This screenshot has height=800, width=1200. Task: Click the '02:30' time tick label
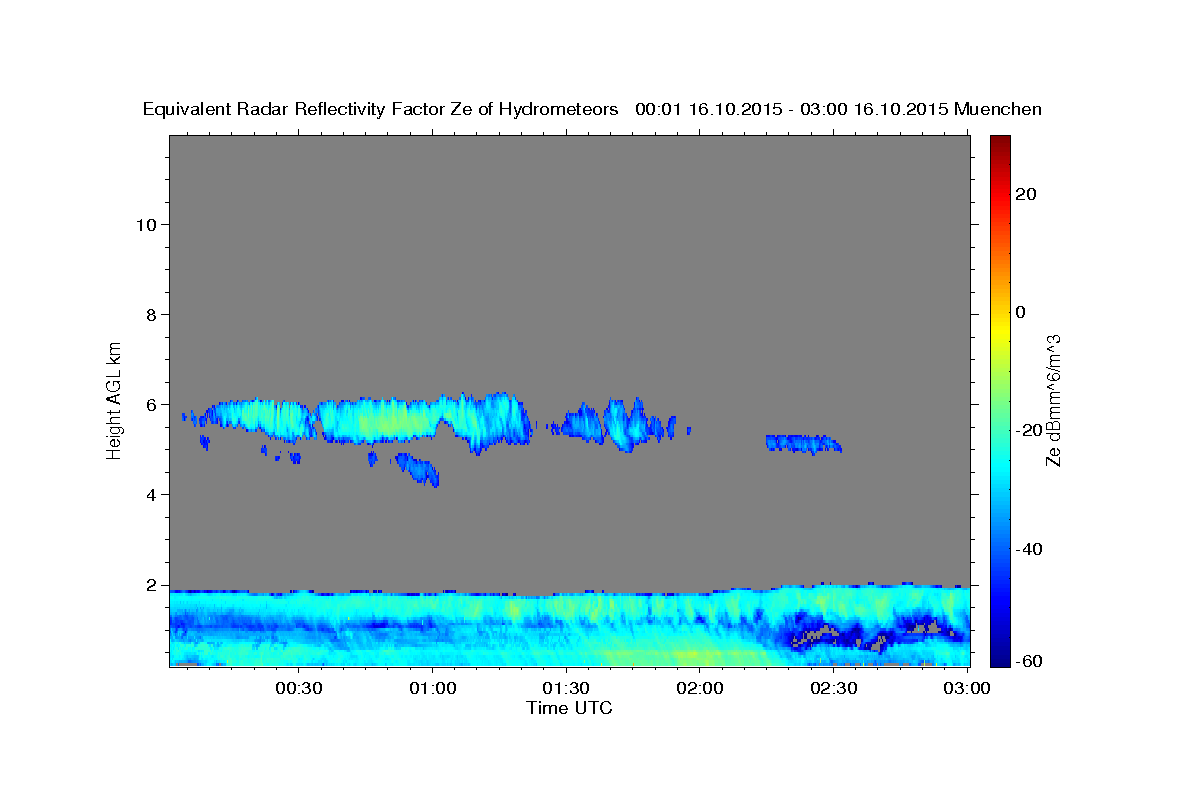click(x=833, y=688)
